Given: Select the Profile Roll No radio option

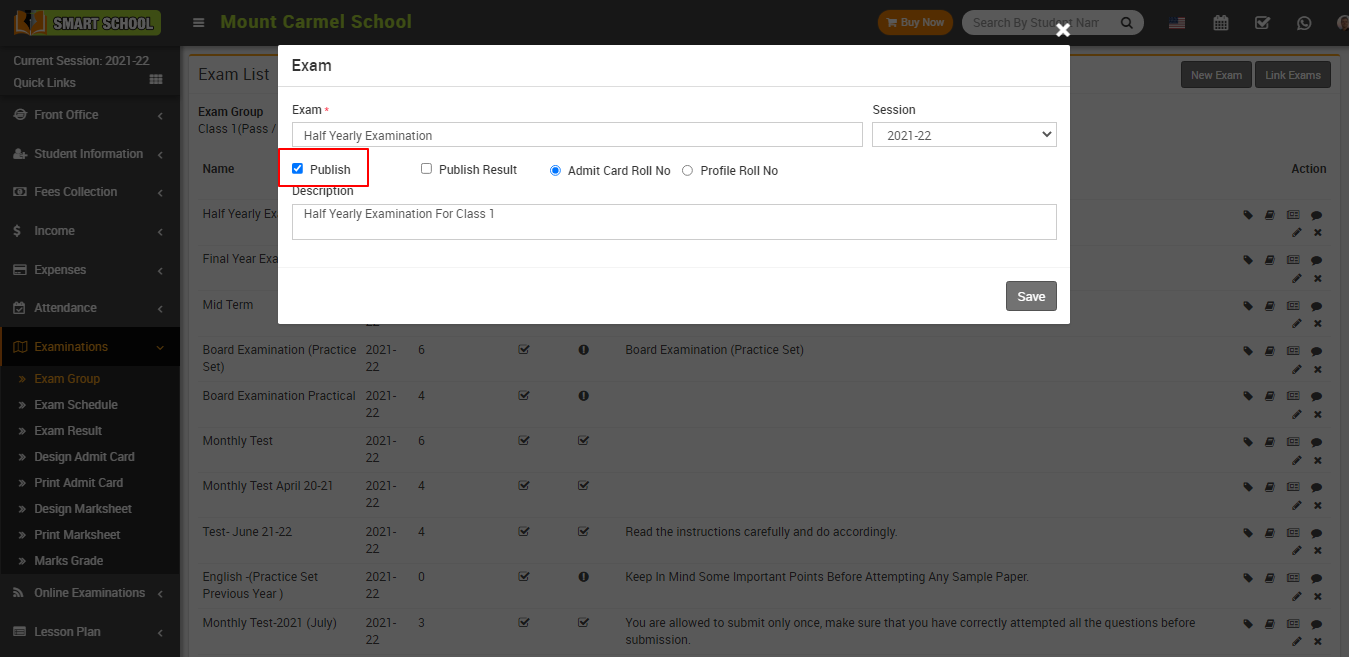Looking at the screenshot, I should point(687,171).
